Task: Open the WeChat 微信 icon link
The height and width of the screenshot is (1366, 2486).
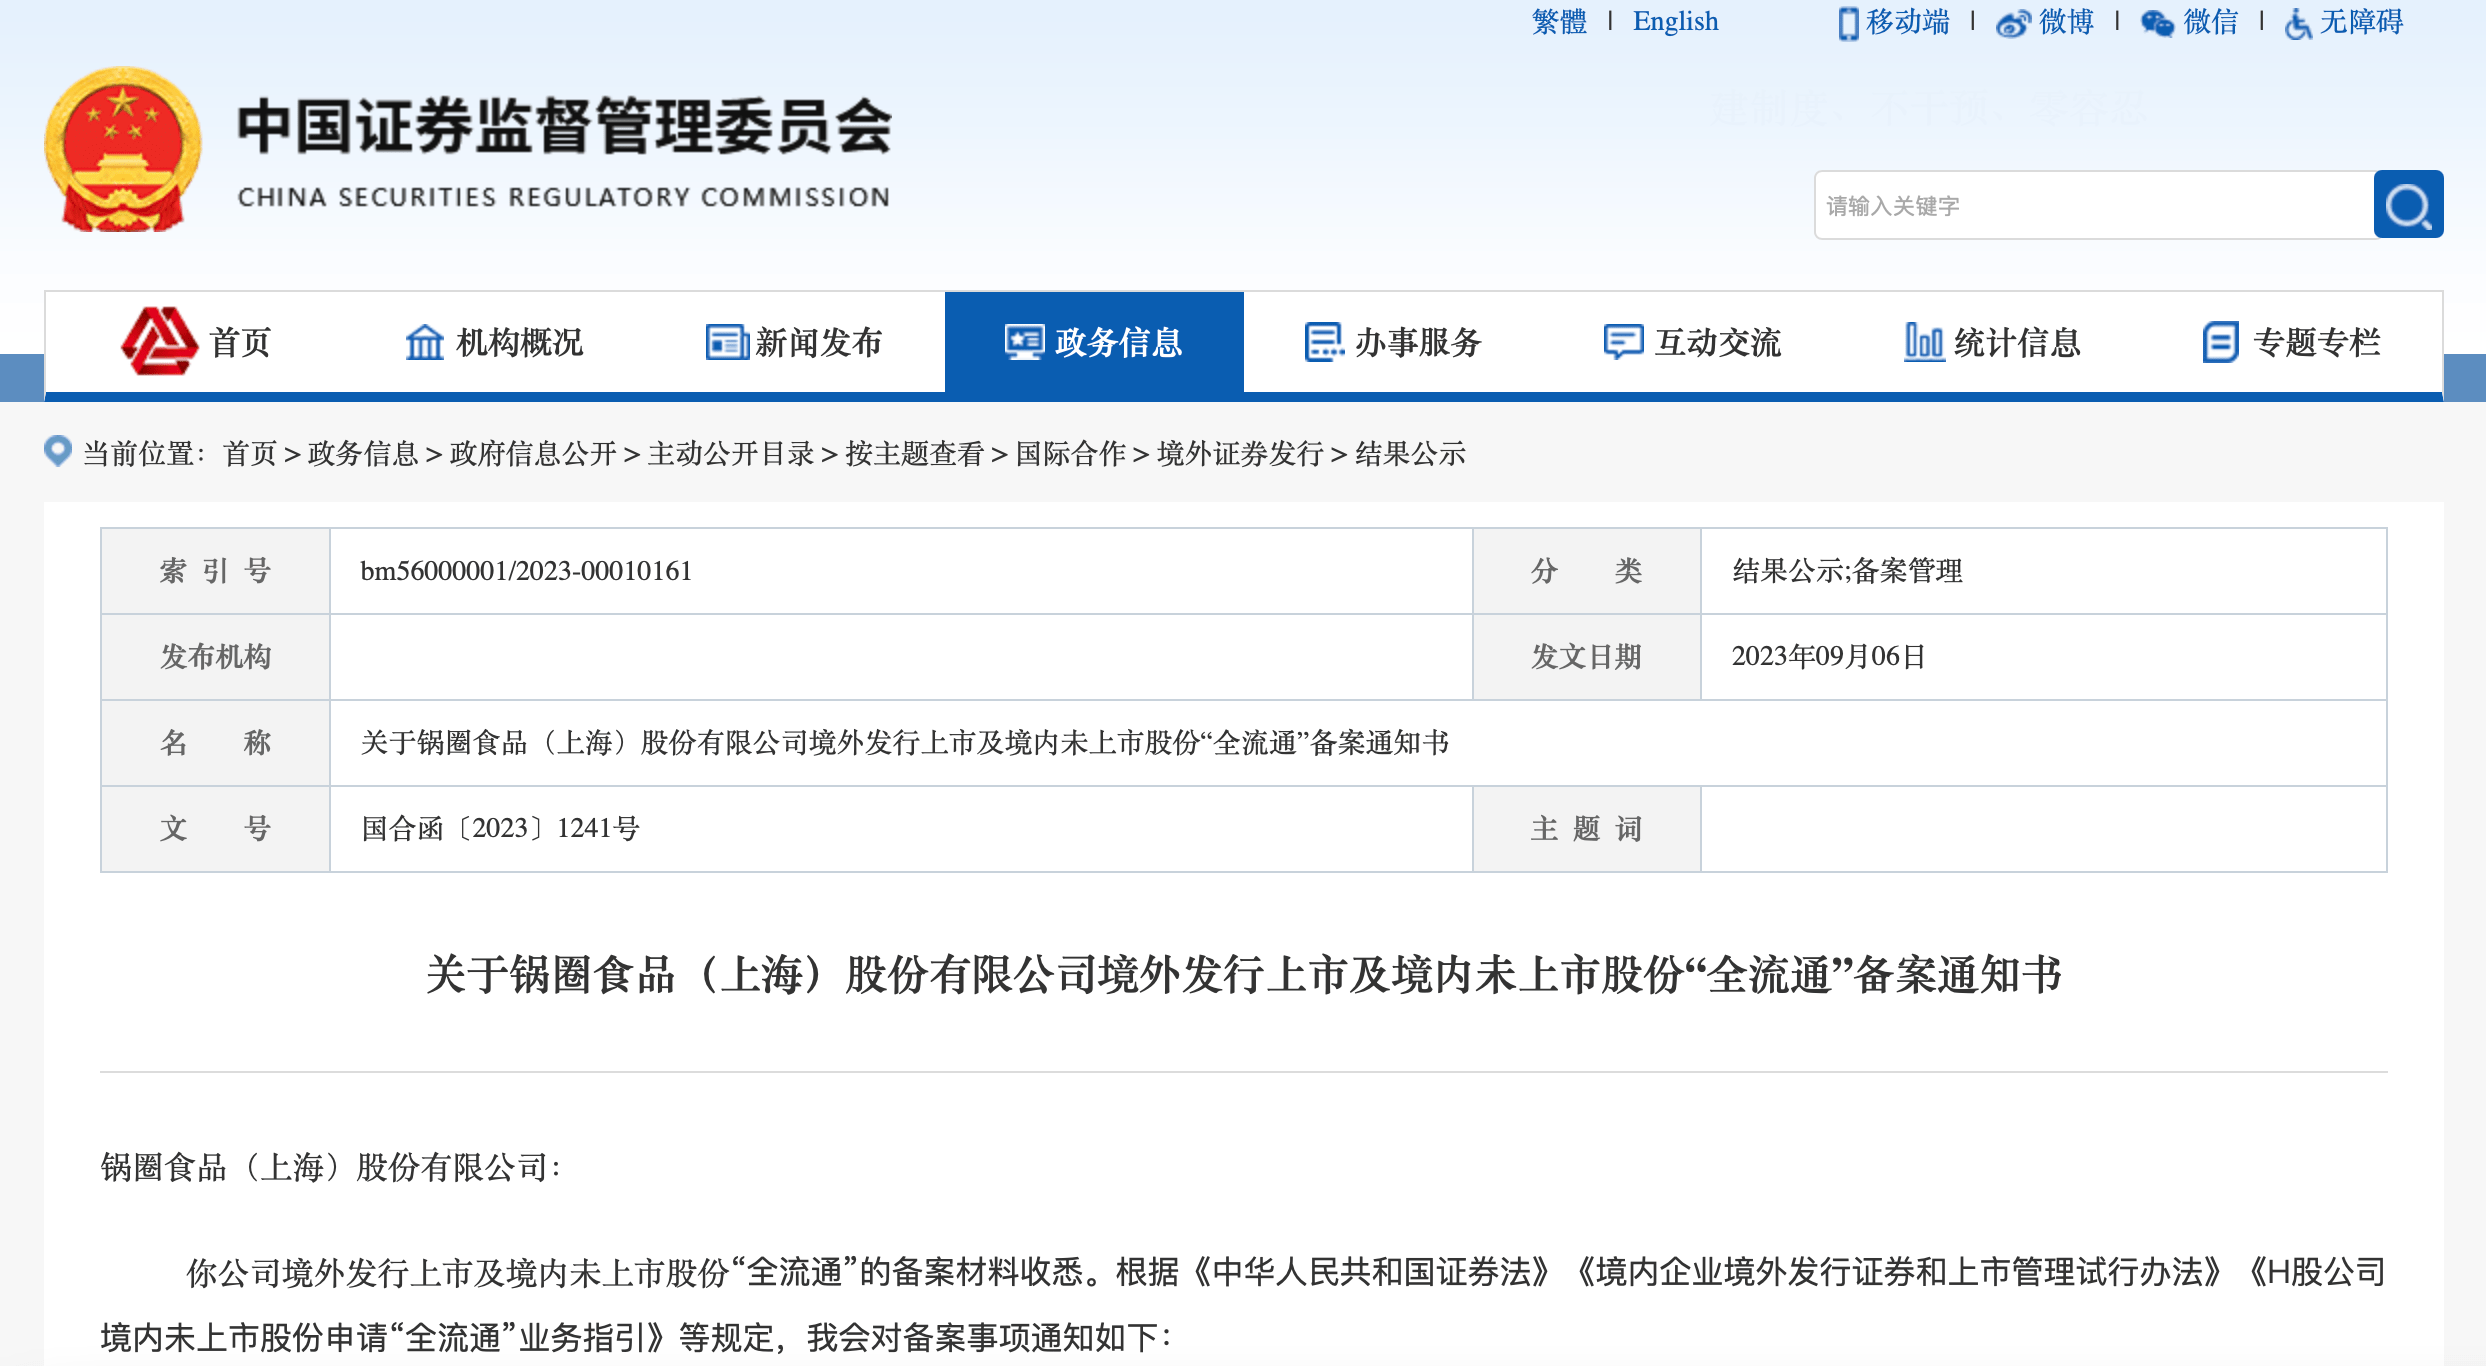Action: [x=2157, y=23]
